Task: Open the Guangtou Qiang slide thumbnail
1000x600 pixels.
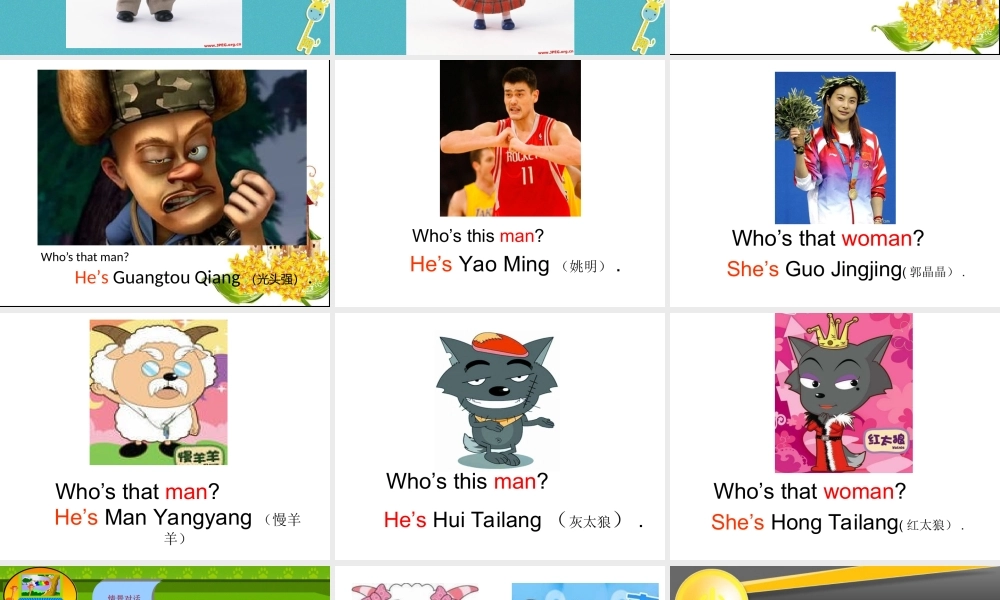Action: 165,183
